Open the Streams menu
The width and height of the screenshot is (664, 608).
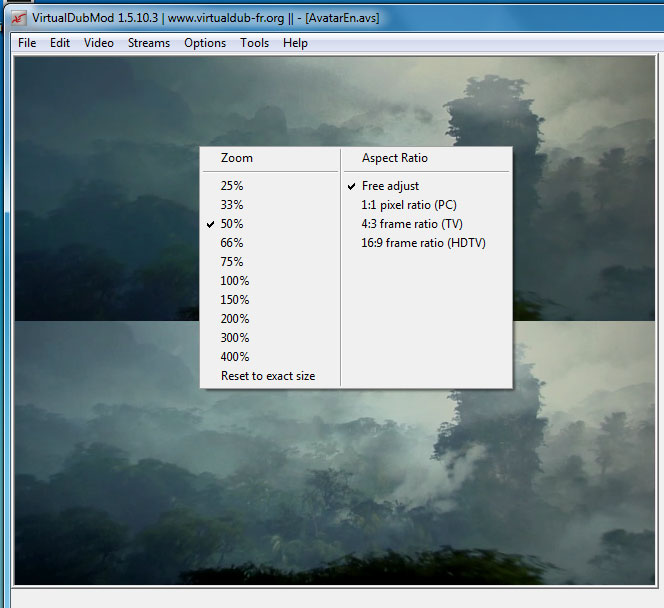point(149,43)
